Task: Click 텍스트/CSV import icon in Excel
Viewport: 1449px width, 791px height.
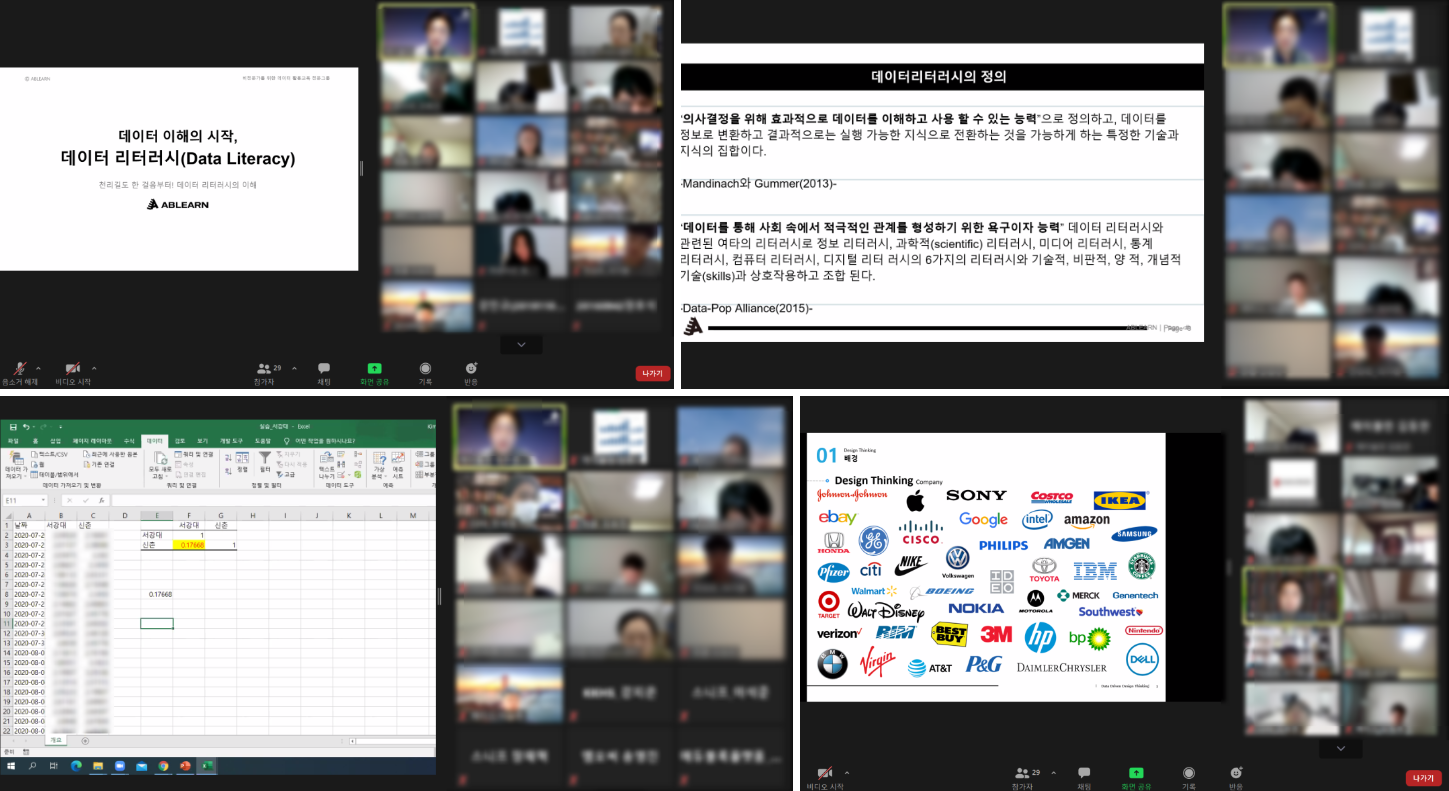Action: [x=50, y=454]
